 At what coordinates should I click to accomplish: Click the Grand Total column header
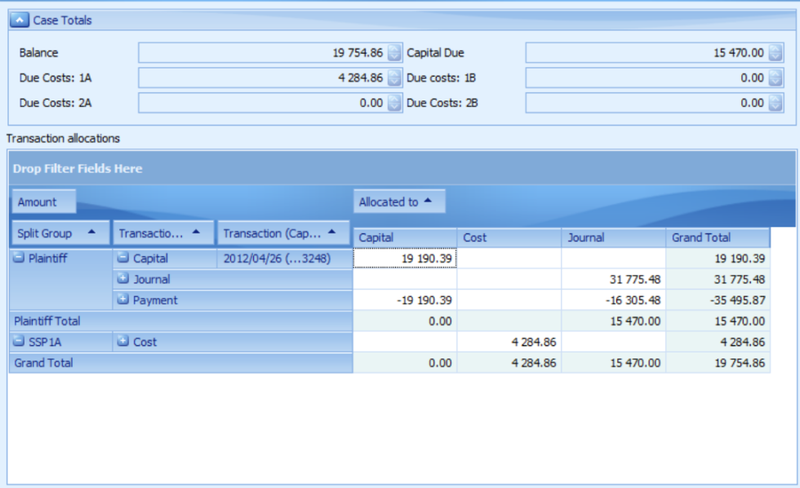coord(718,237)
